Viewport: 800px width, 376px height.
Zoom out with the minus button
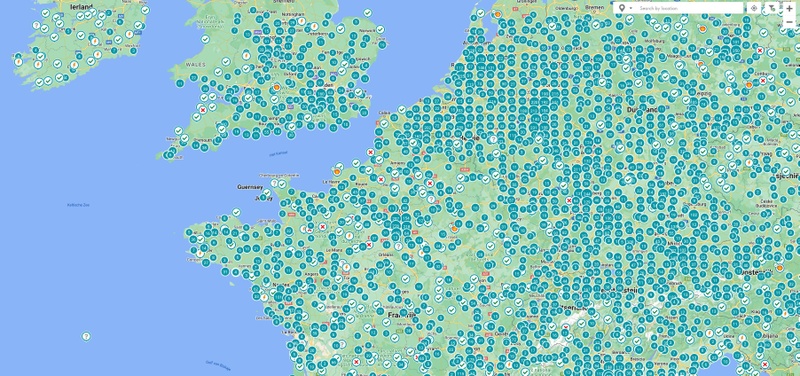pyautogui.click(x=789, y=21)
